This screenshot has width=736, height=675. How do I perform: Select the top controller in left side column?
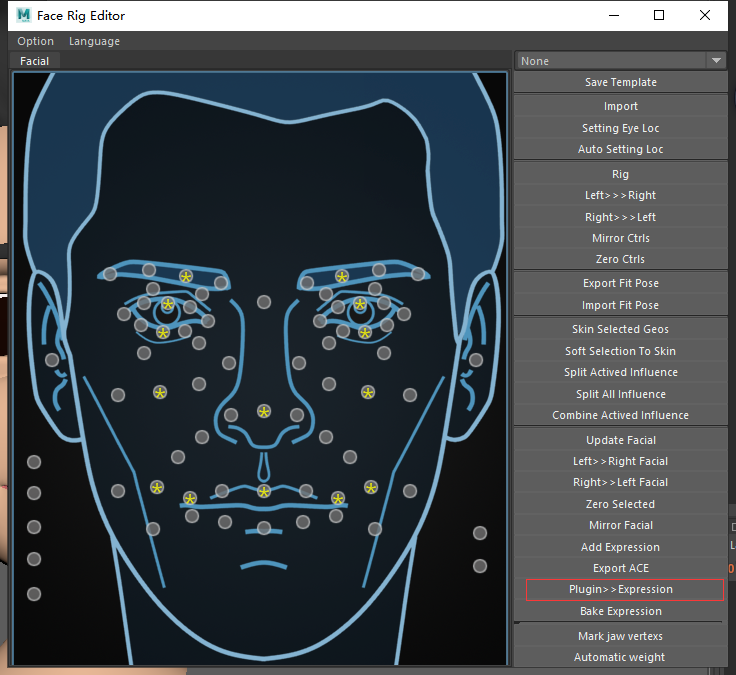coord(34,462)
